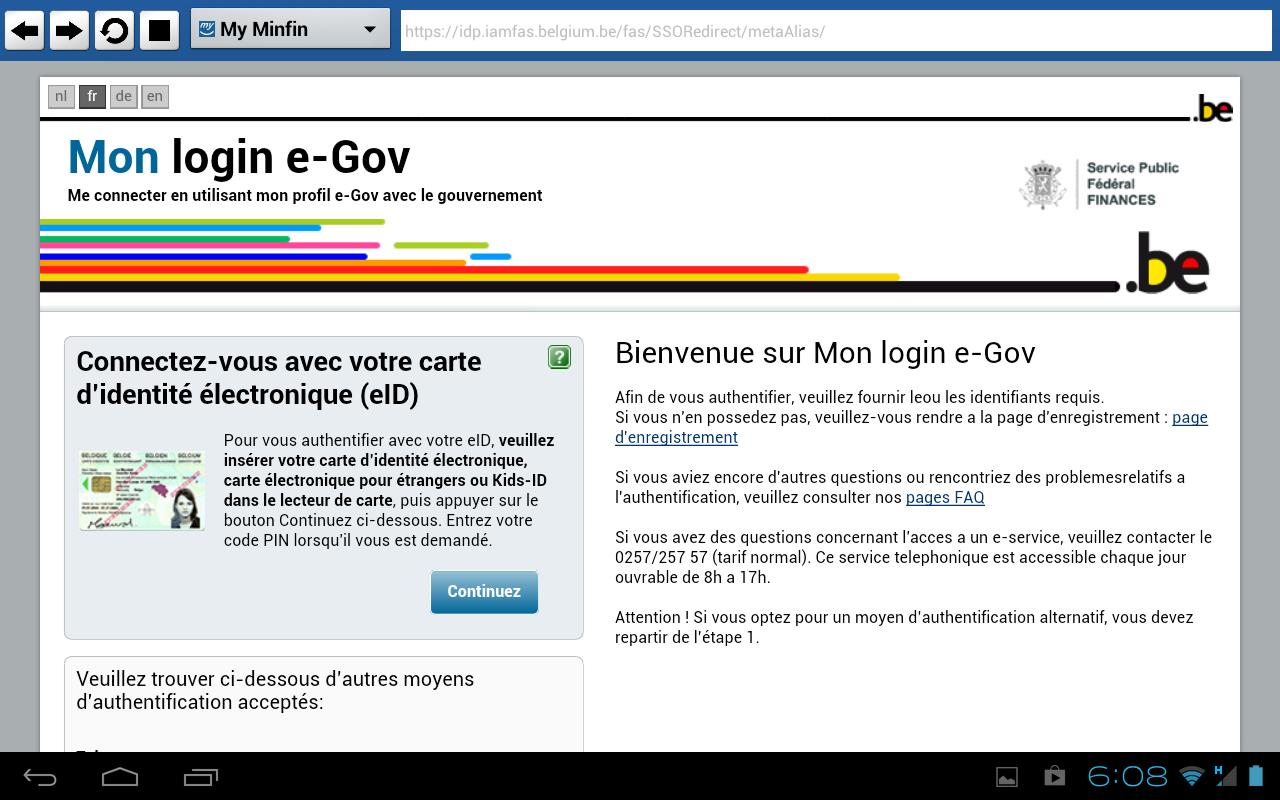This screenshot has width=1280, height=800.
Task: Tap the Android back navigation icon
Action: [40, 776]
